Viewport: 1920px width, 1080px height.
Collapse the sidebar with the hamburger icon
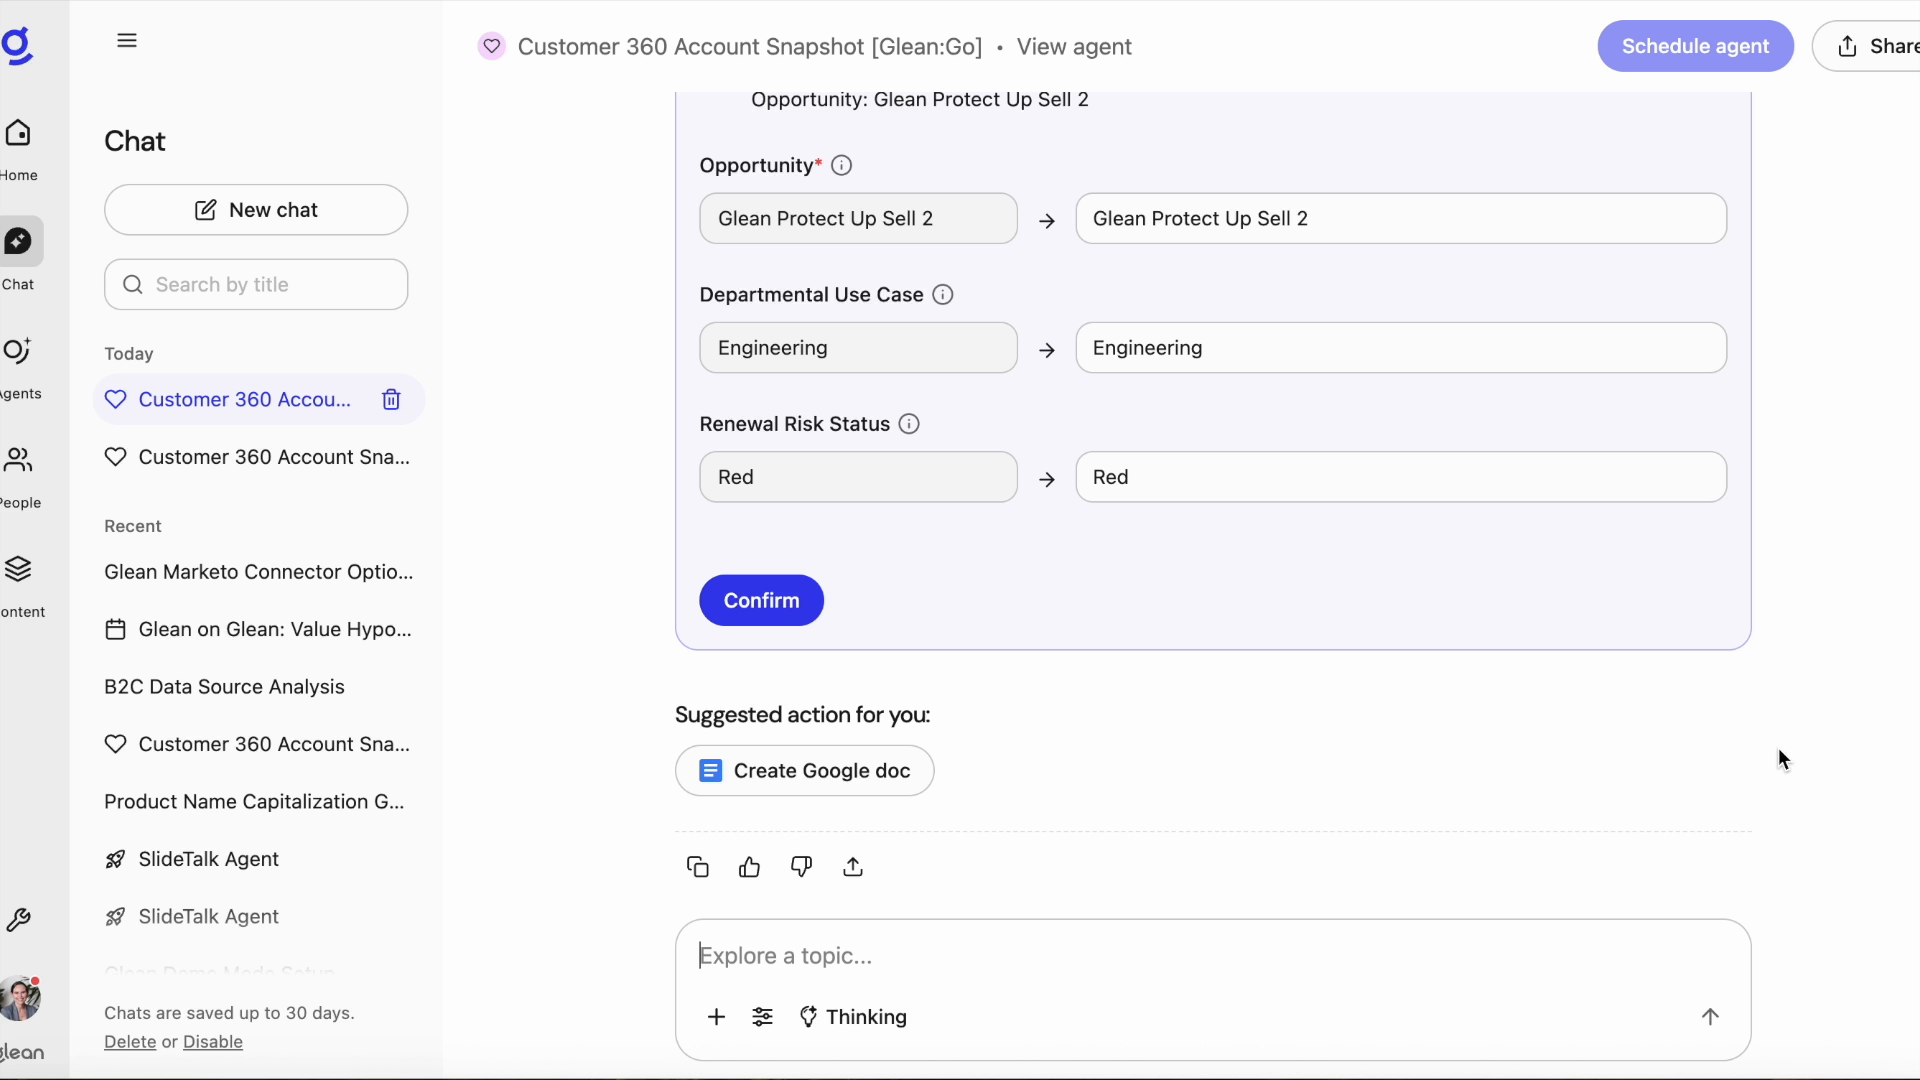pos(128,40)
